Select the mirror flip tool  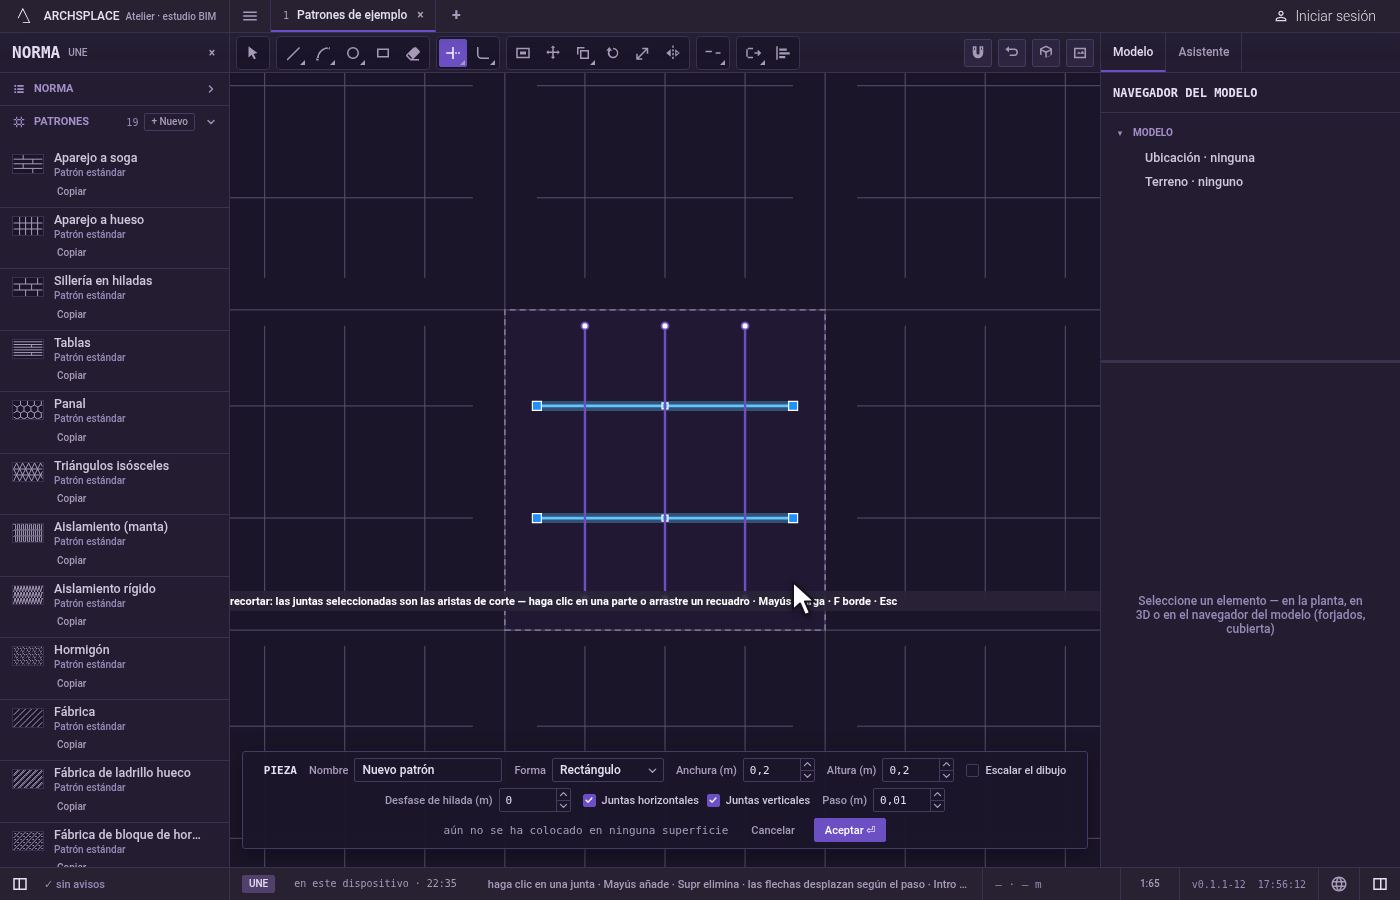pos(673,53)
